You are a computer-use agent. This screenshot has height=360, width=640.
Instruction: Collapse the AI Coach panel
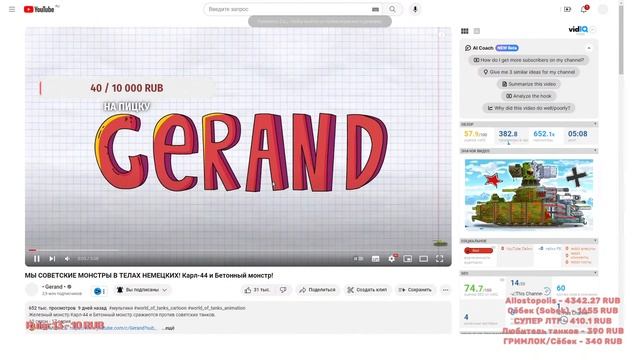(589, 48)
